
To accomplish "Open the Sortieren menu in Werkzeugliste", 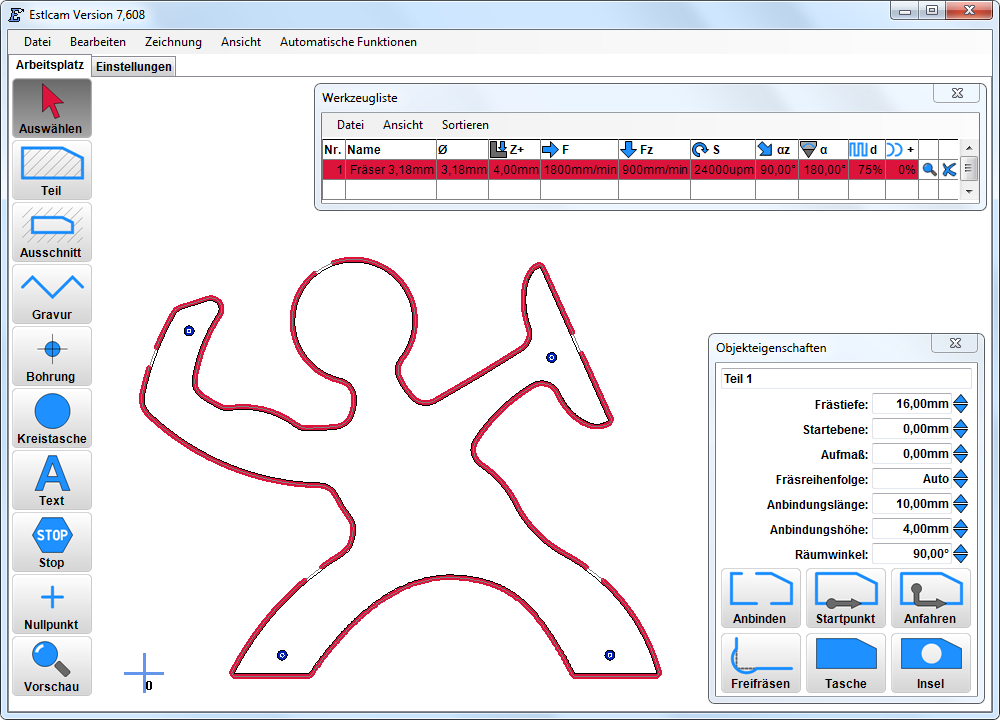I will [x=465, y=125].
